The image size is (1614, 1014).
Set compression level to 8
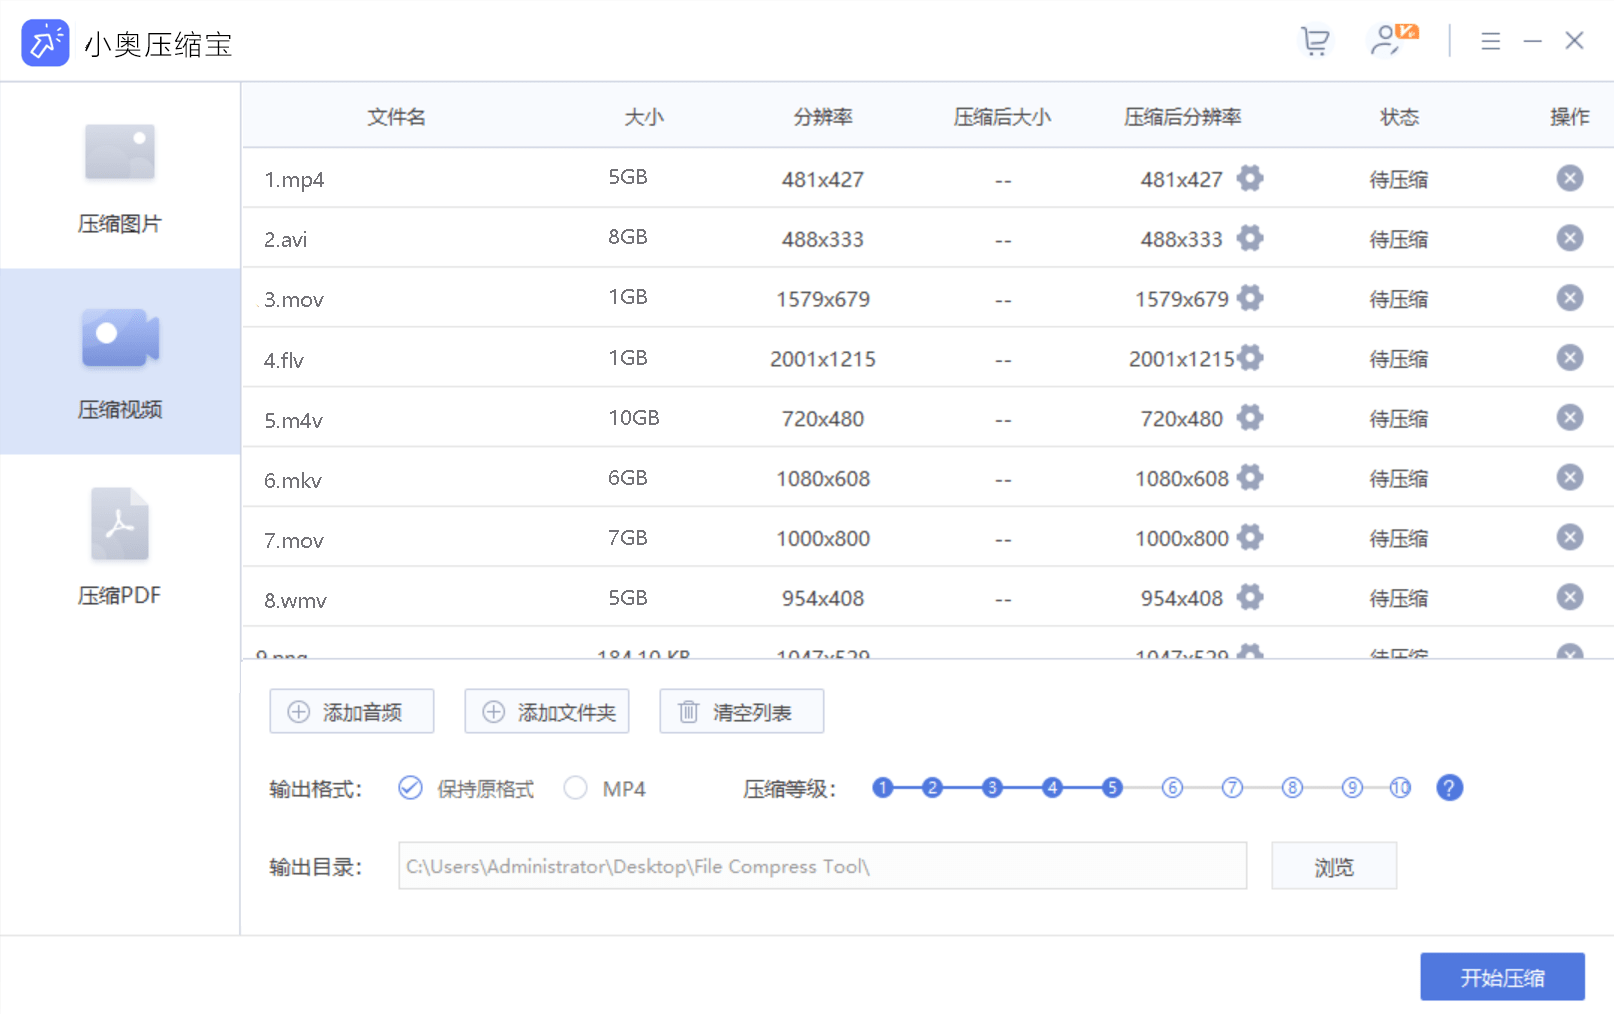click(x=1292, y=788)
